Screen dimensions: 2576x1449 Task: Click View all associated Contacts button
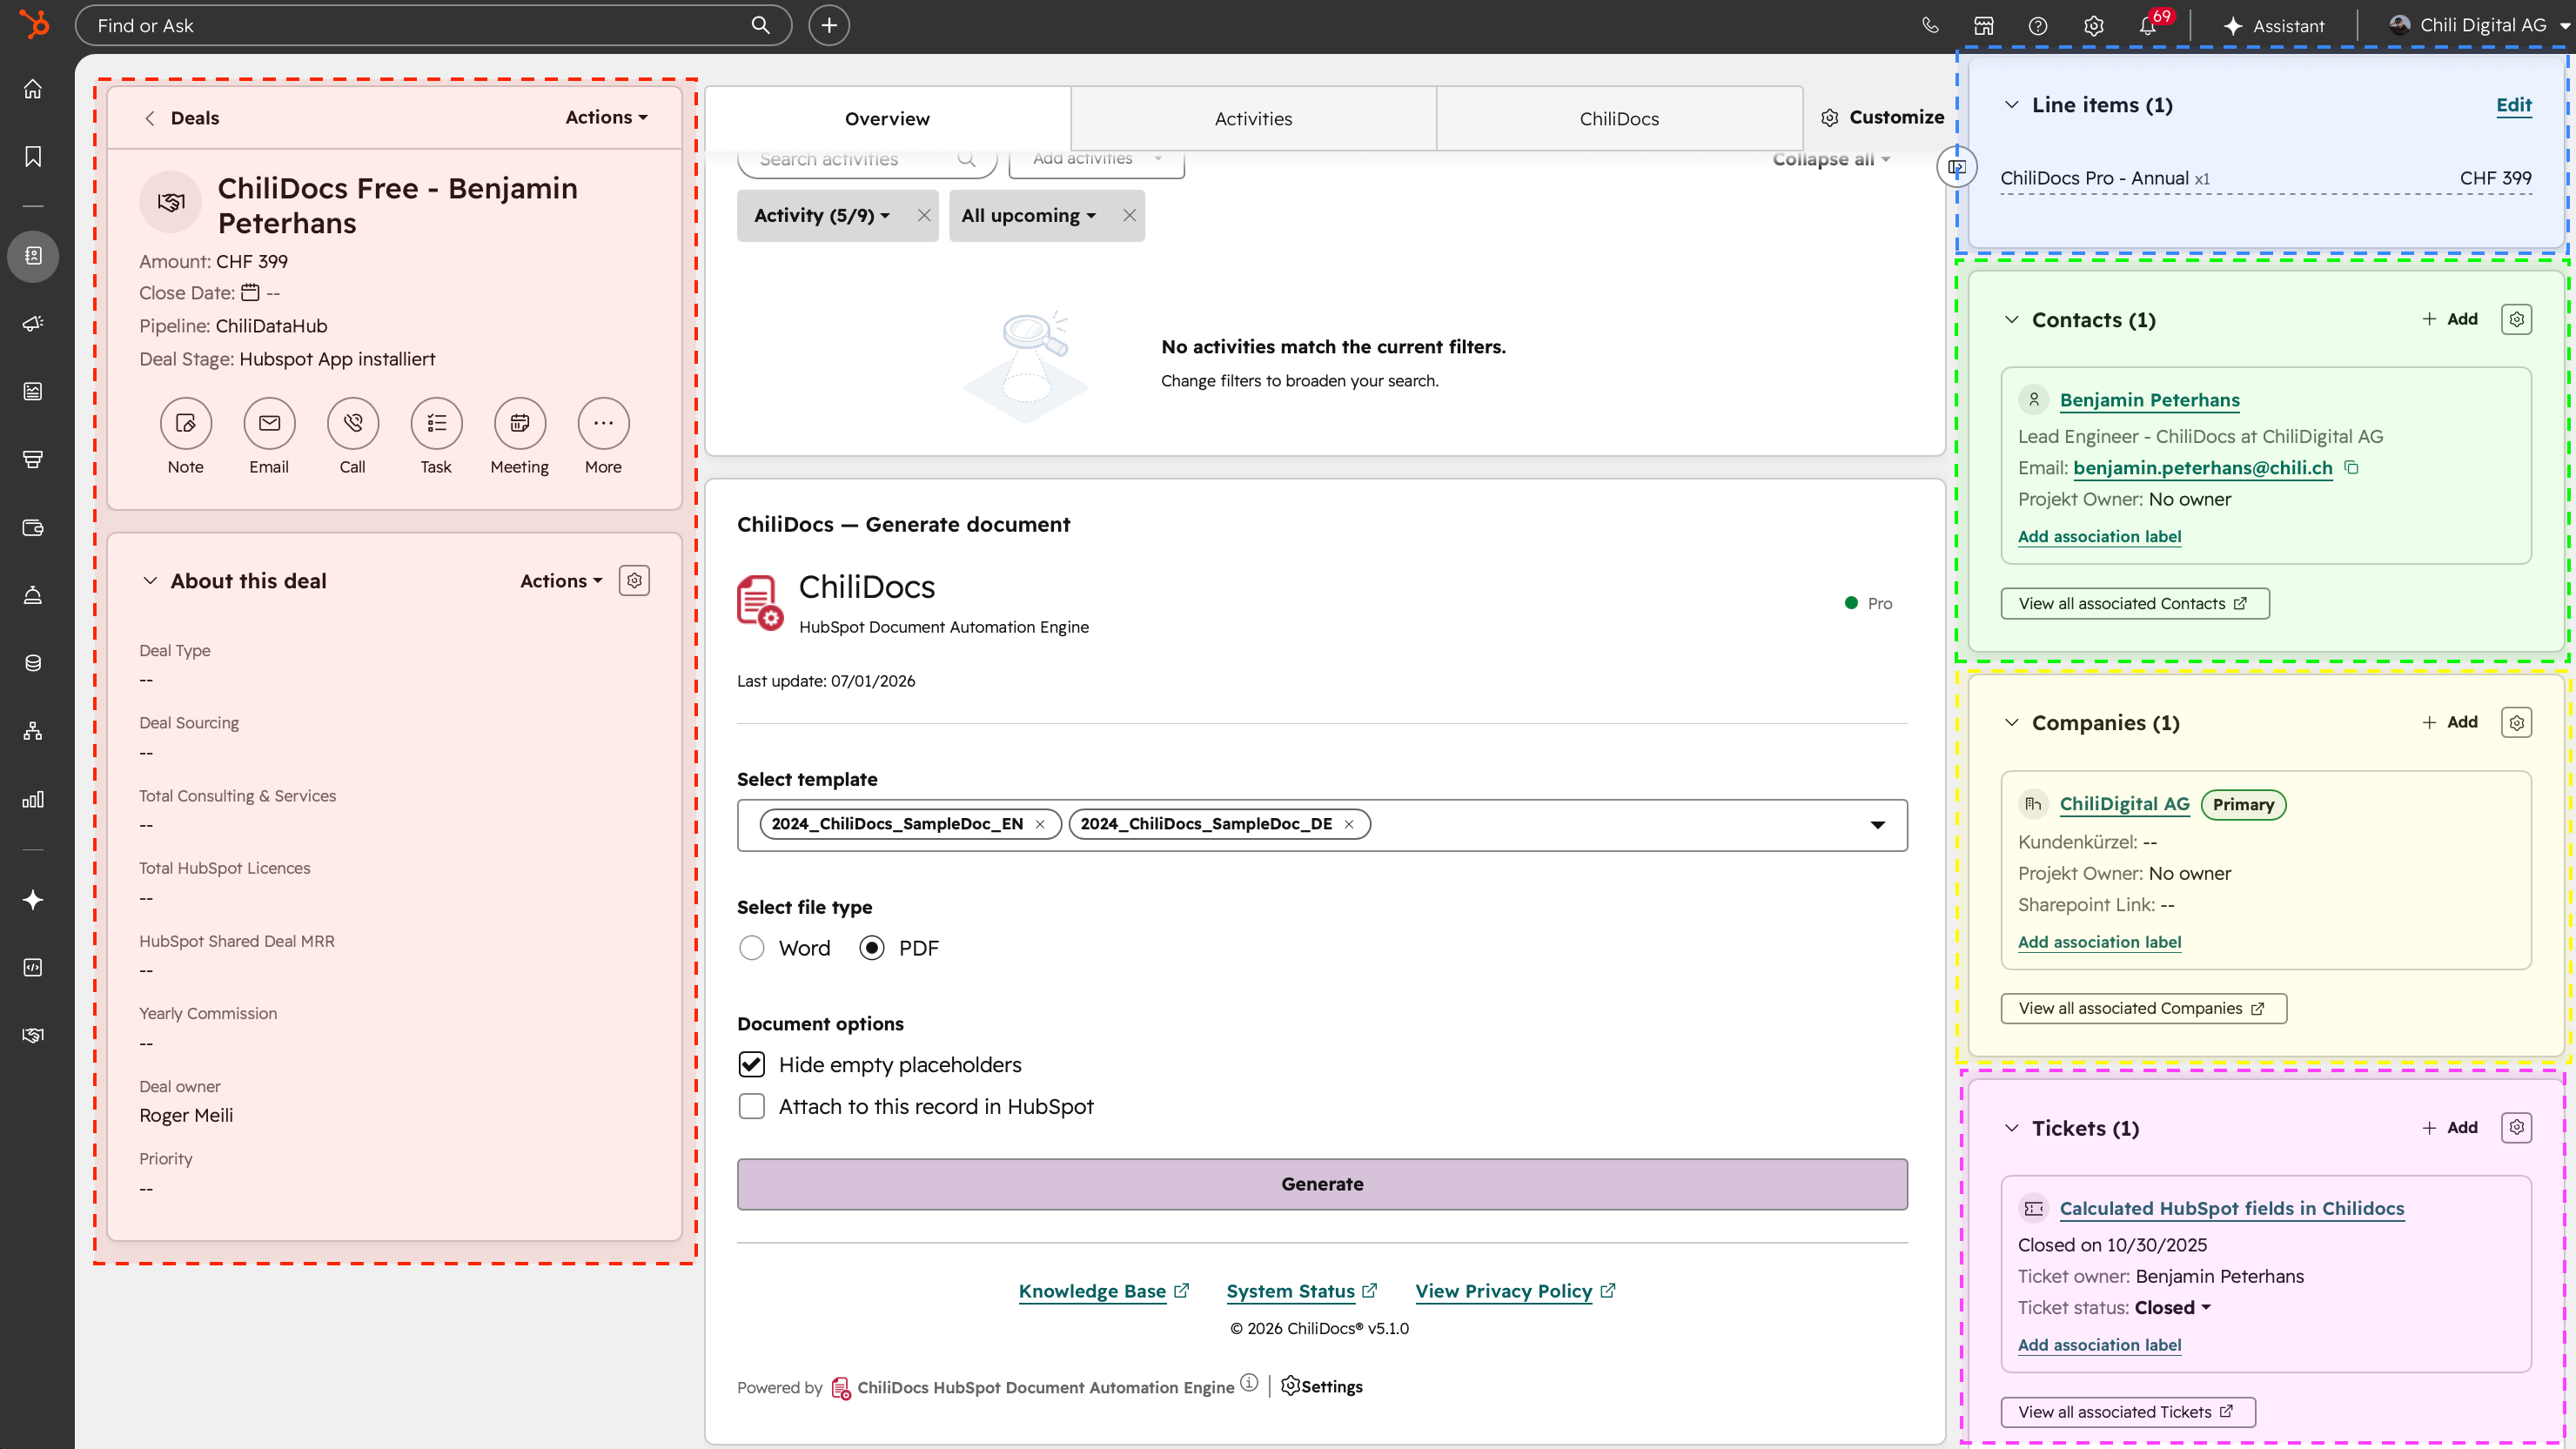tap(2134, 604)
